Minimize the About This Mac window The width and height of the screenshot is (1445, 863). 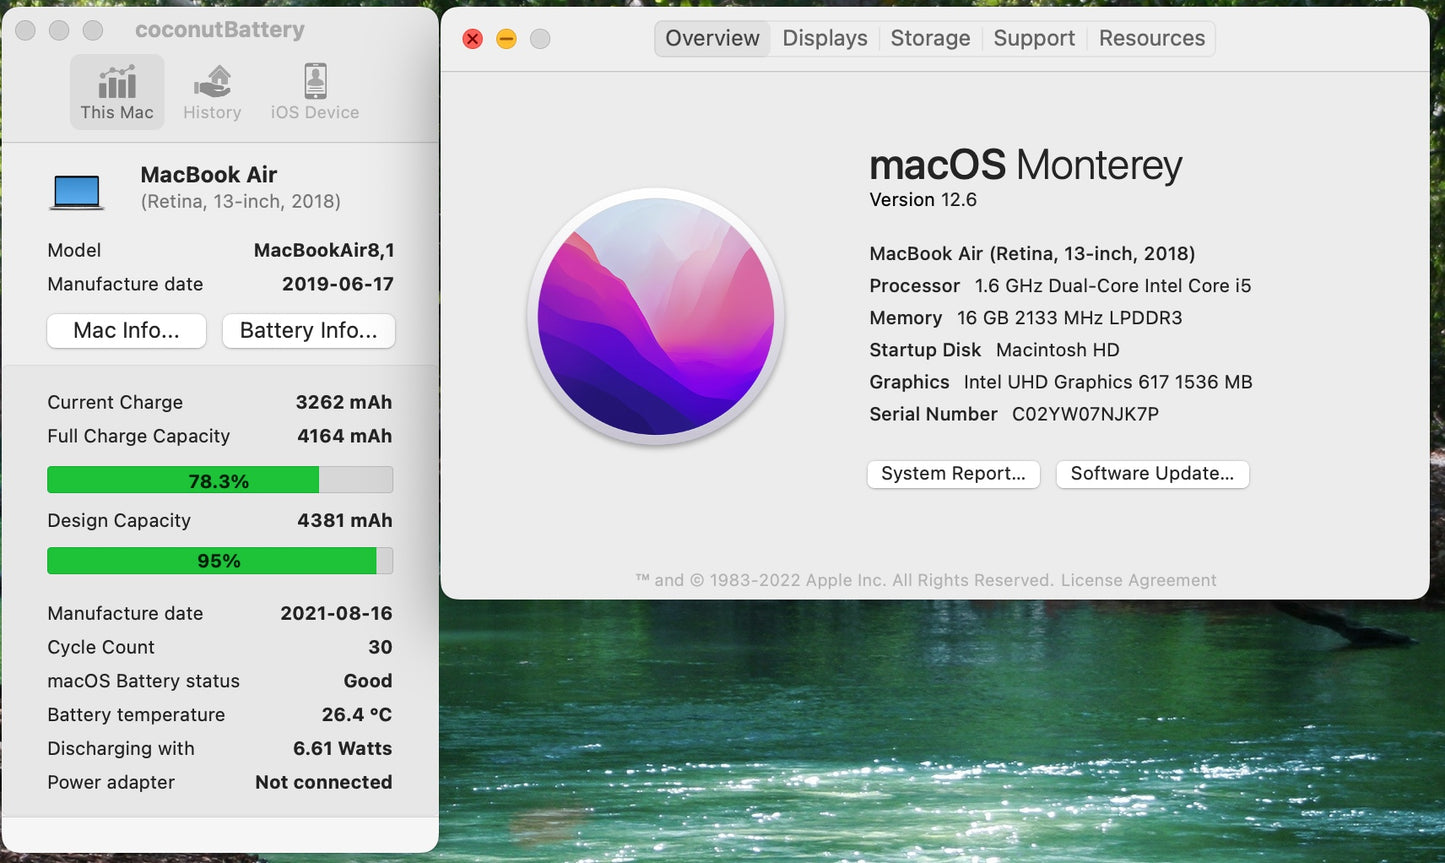click(507, 39)
